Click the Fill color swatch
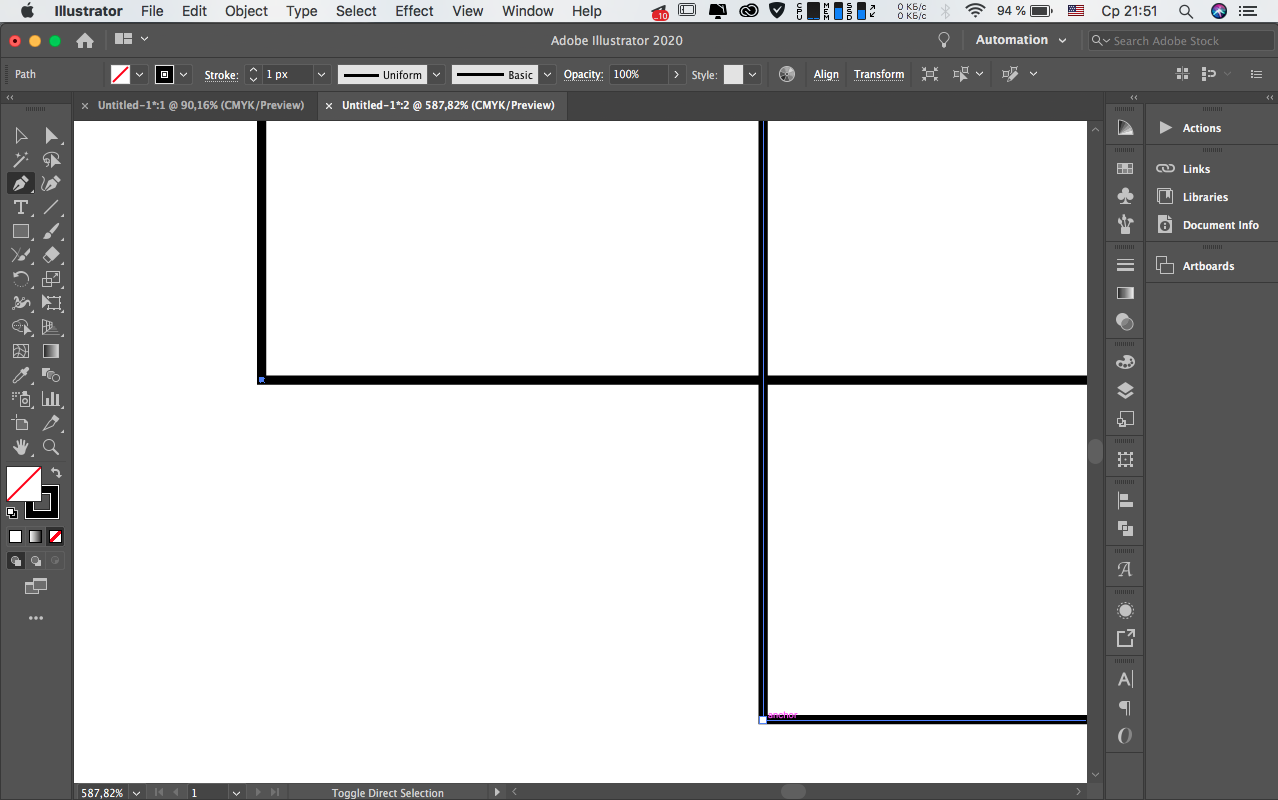 (23, 484)
